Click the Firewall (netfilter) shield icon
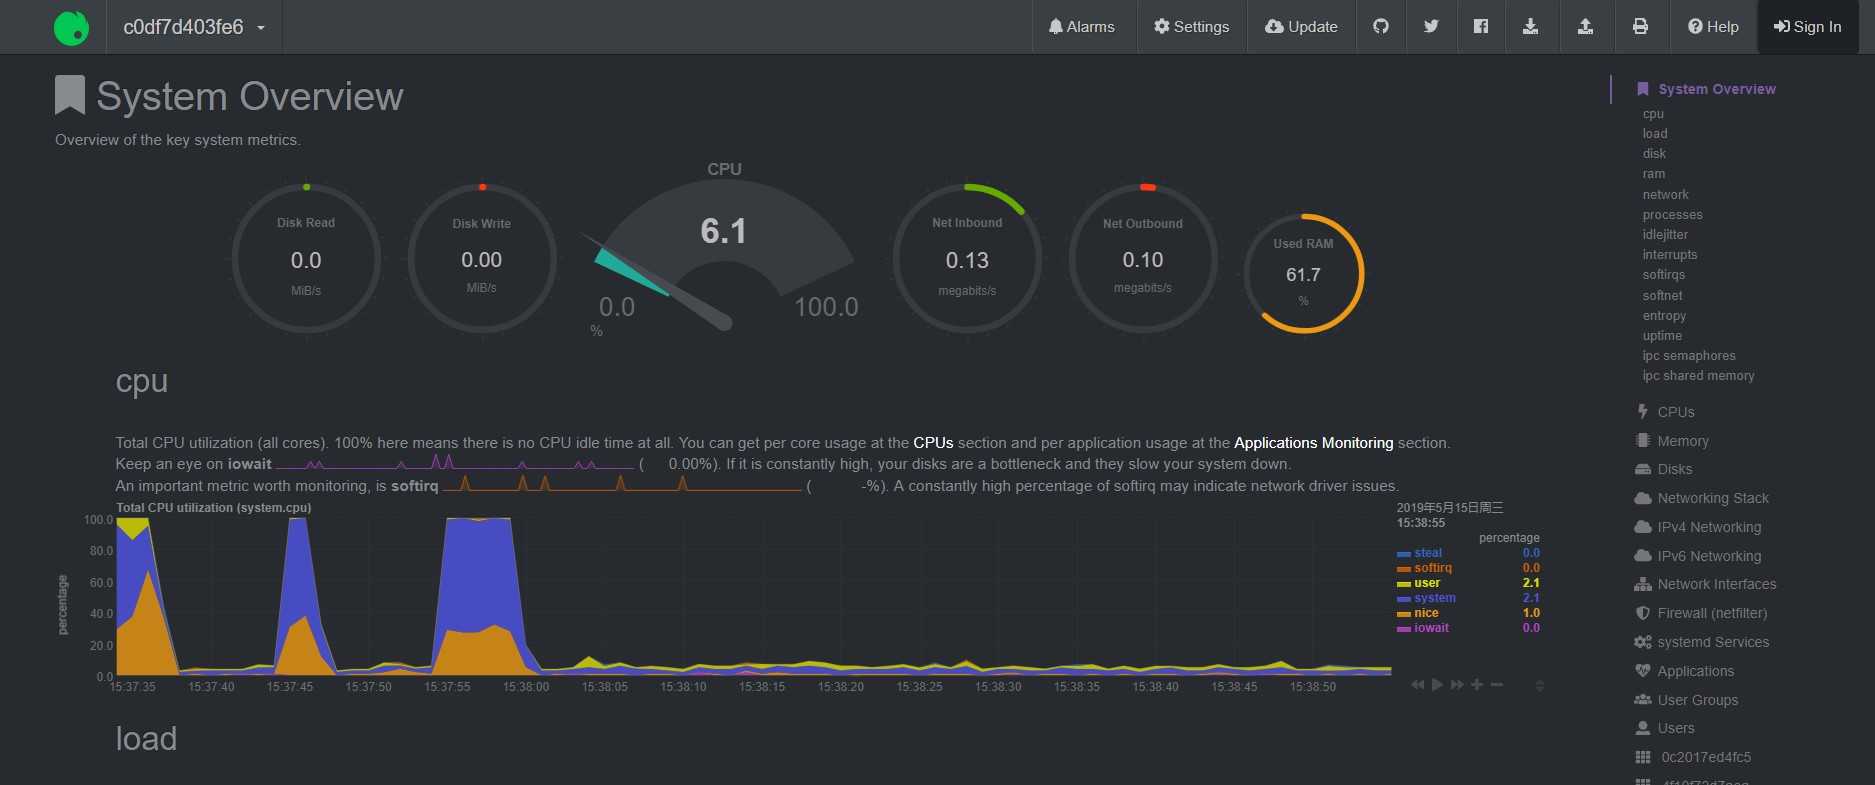Image resolution: width=1875 pixels, height=785 pixels. tap(1642, 613)
